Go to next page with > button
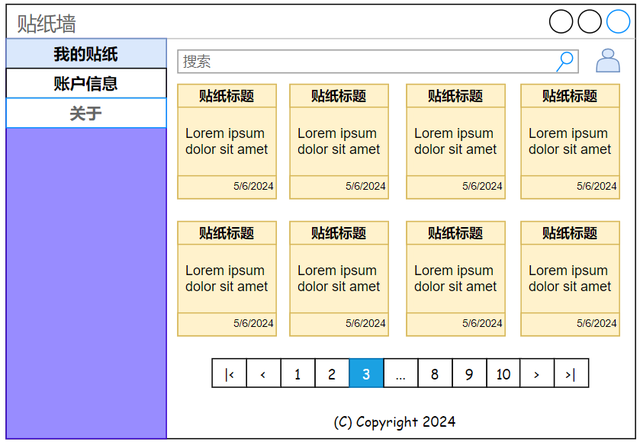Viewport: 640px width, 442px height. pyautogui.click(x=537, y=373)
